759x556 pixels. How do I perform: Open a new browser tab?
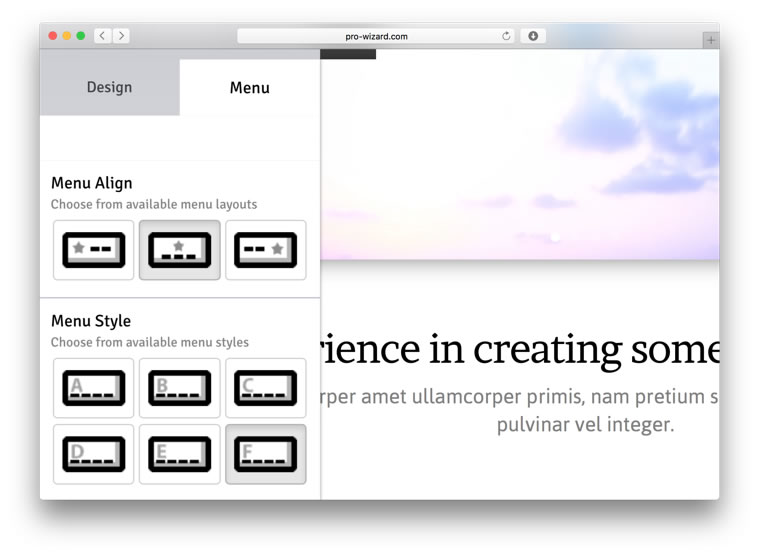(x=711, y=40)
